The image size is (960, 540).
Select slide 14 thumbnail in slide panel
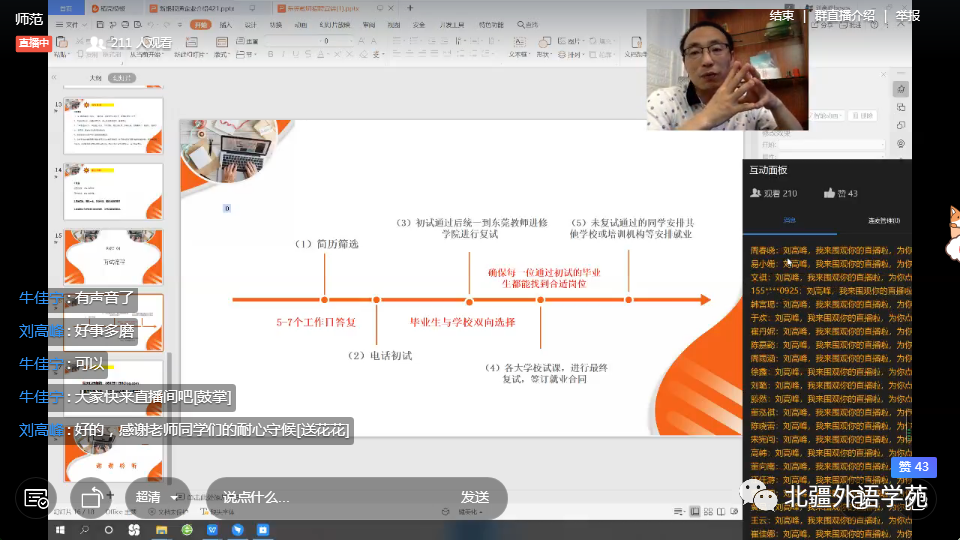113,192
